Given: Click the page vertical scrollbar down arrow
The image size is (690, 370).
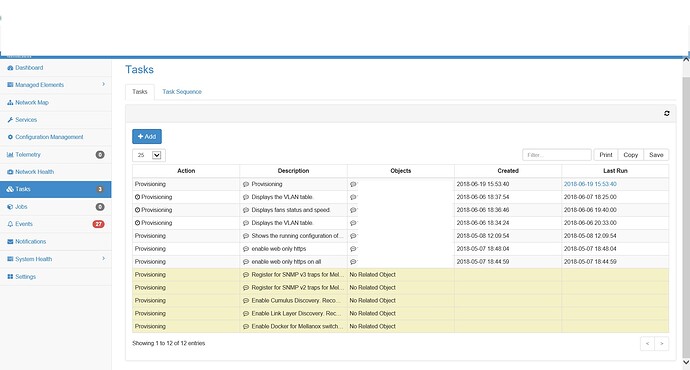Looking at the screenshot, I should pos(686,362).
